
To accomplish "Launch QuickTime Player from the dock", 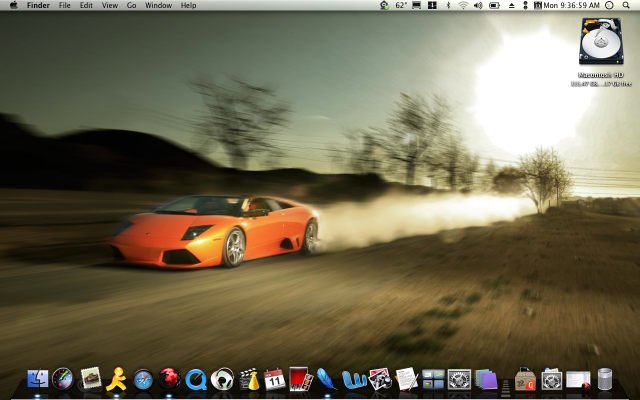I will 196,379.
